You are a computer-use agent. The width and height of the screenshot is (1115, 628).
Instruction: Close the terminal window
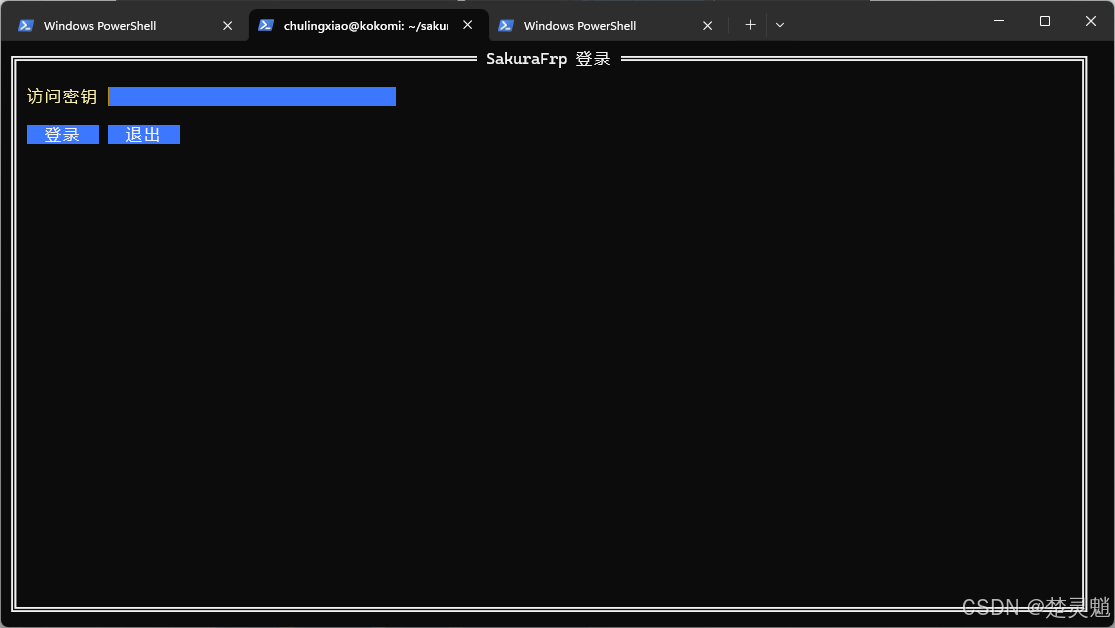[1091, 21]
